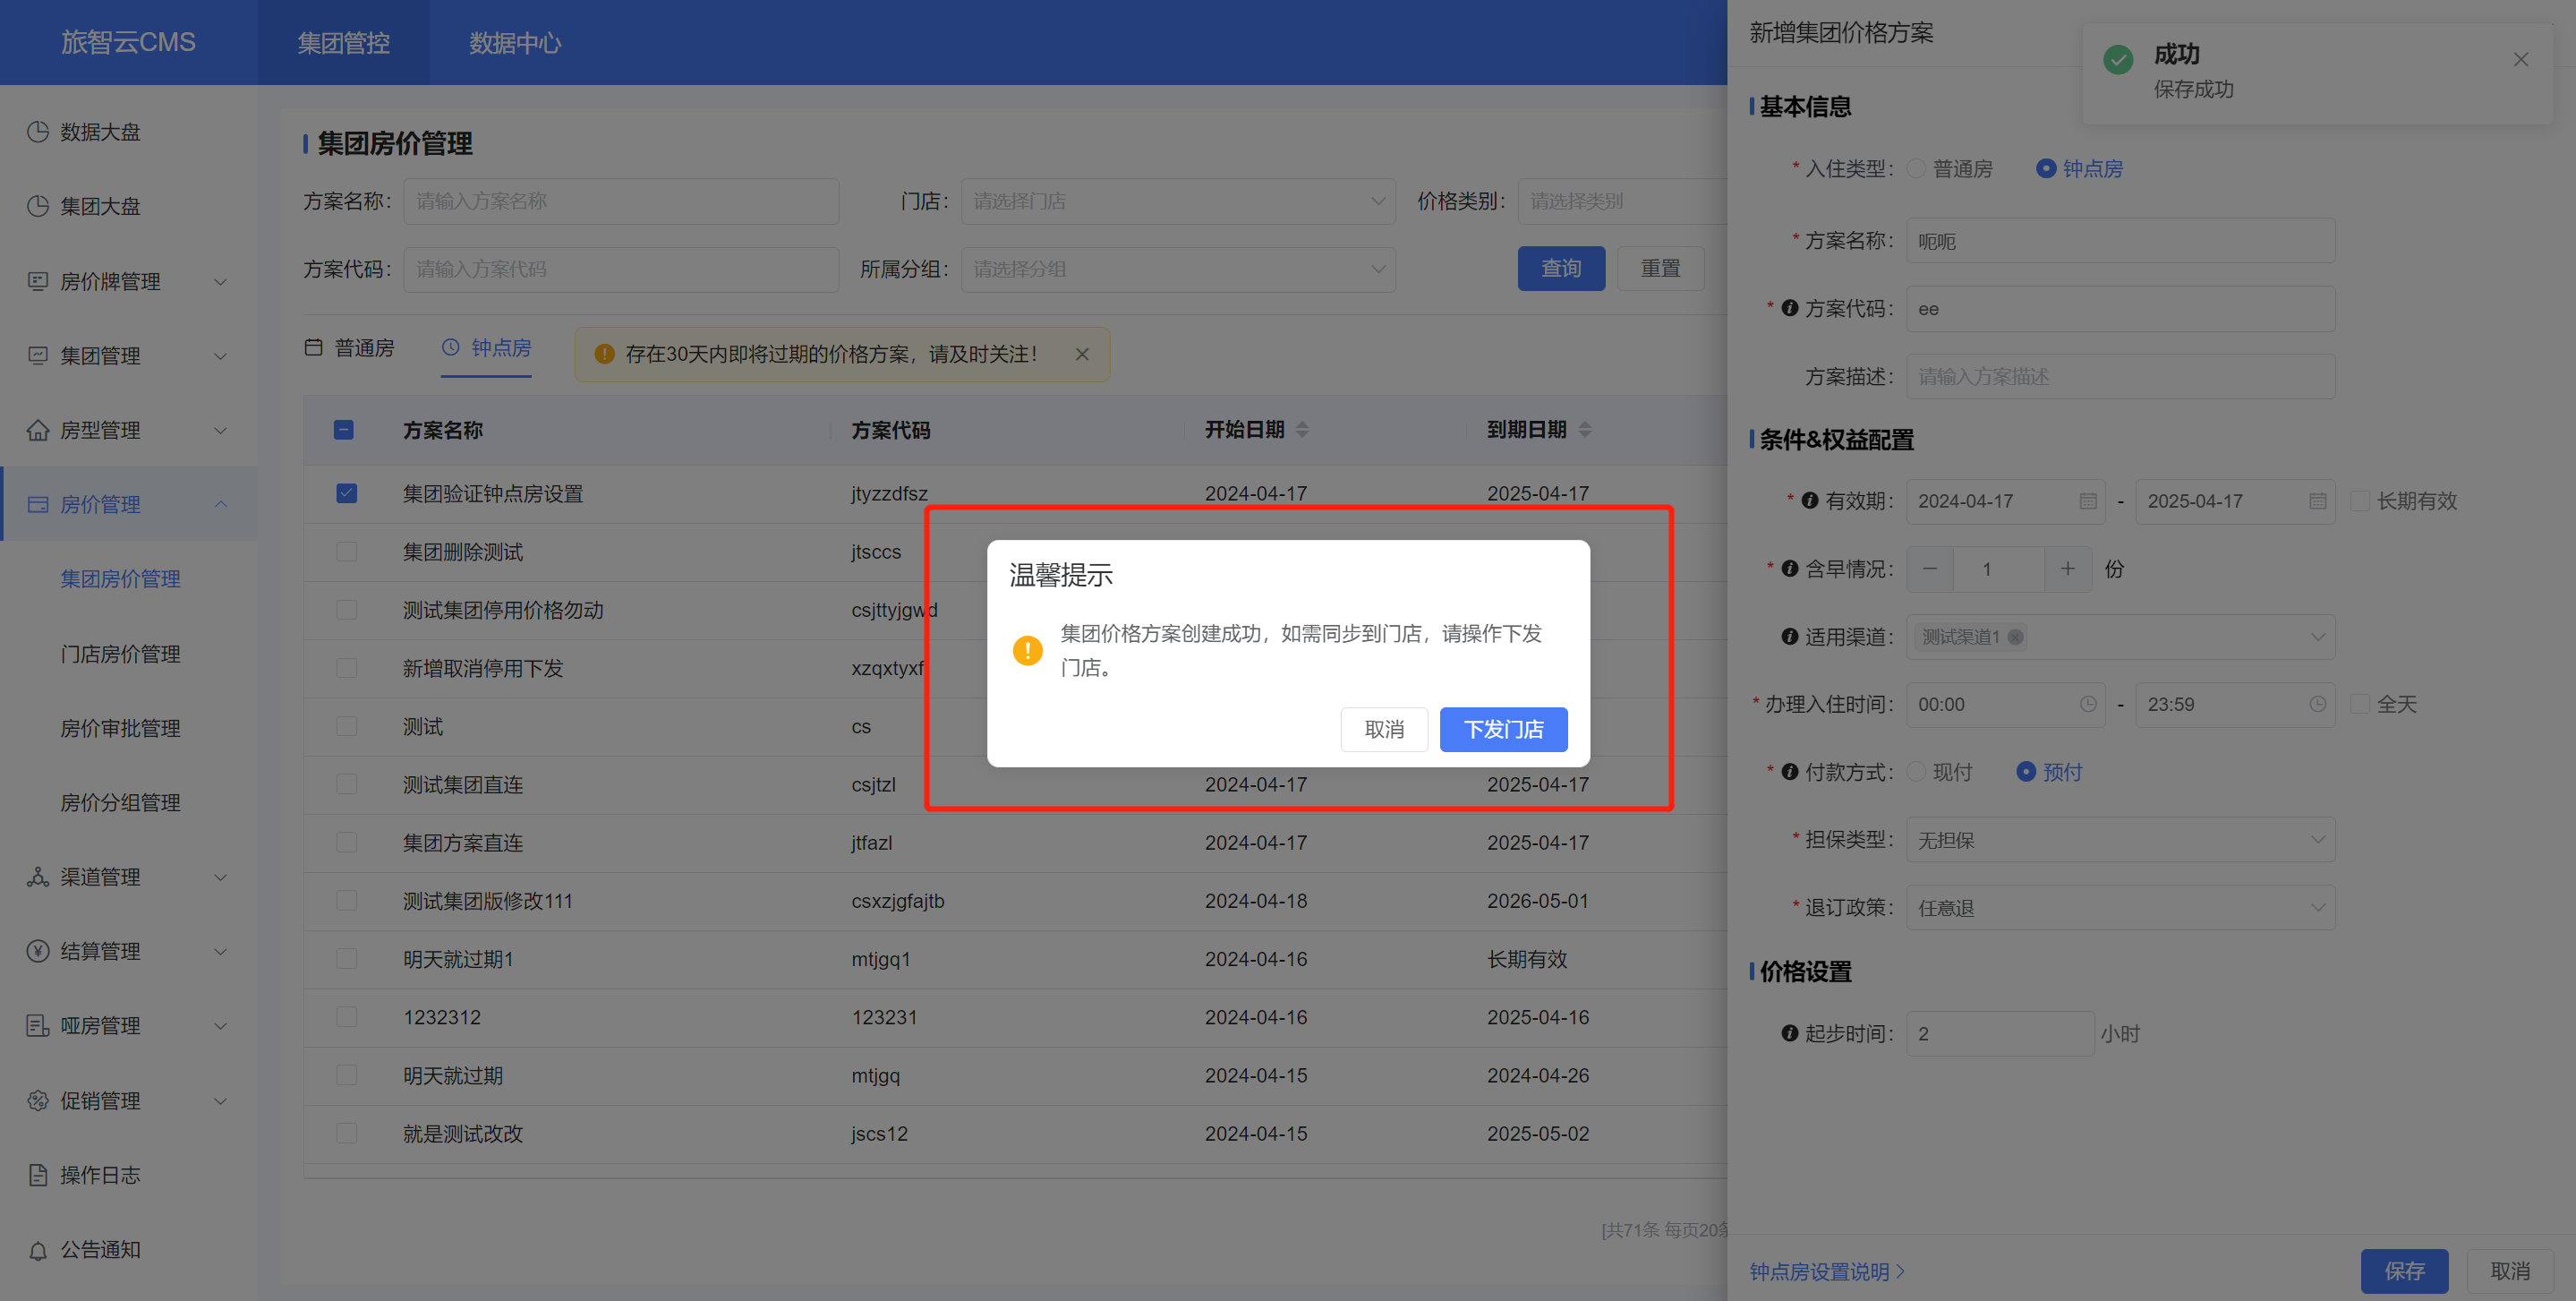2576x1301 pixels.
Task: Sort by 开始日期 column
Action: (1302, 429)
